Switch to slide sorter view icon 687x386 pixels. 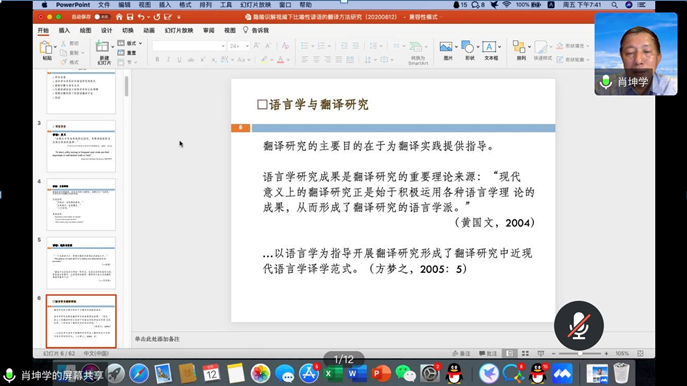point(525,353)
